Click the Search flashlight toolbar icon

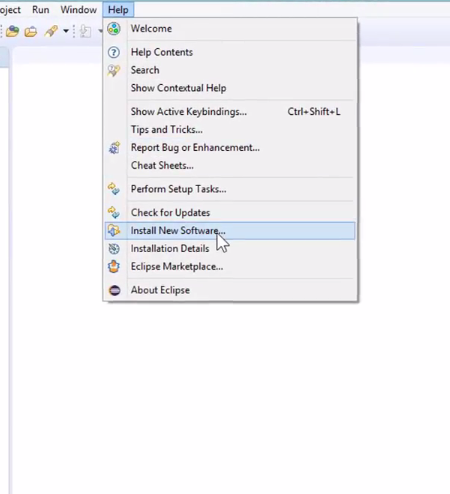(x=51, y=31)
